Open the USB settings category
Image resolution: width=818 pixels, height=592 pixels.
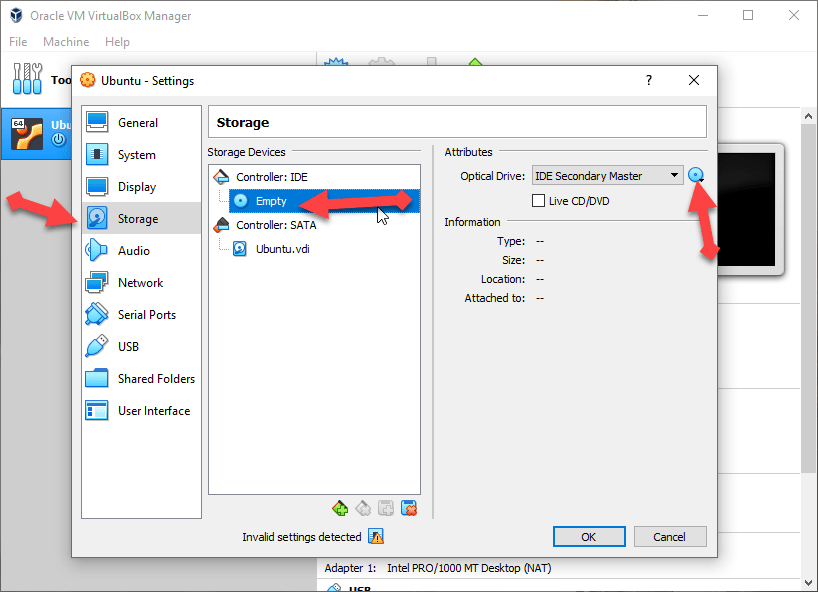tap(128, 347)
